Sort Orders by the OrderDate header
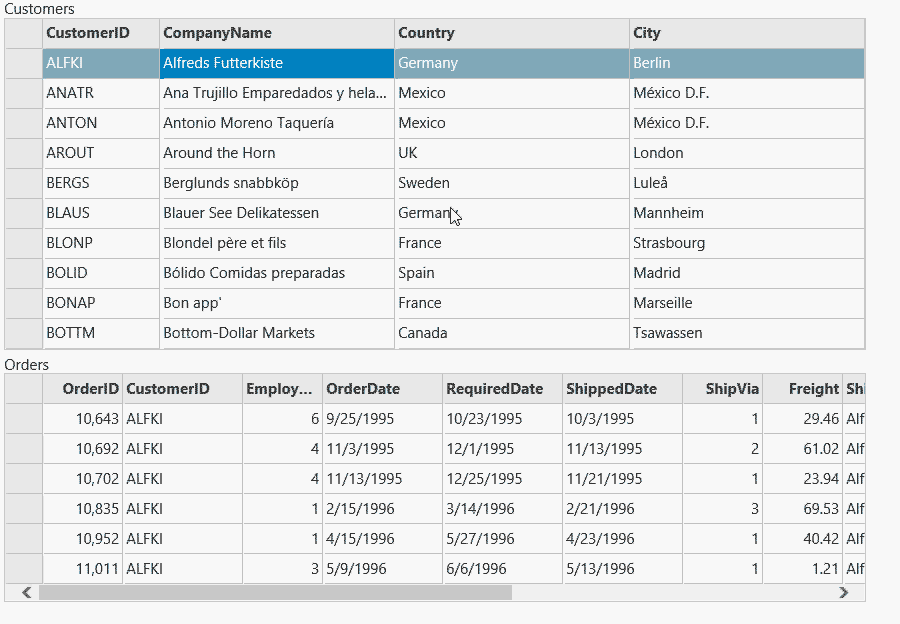The width and height of the screenshot is (900, 624). click(382, 389)
